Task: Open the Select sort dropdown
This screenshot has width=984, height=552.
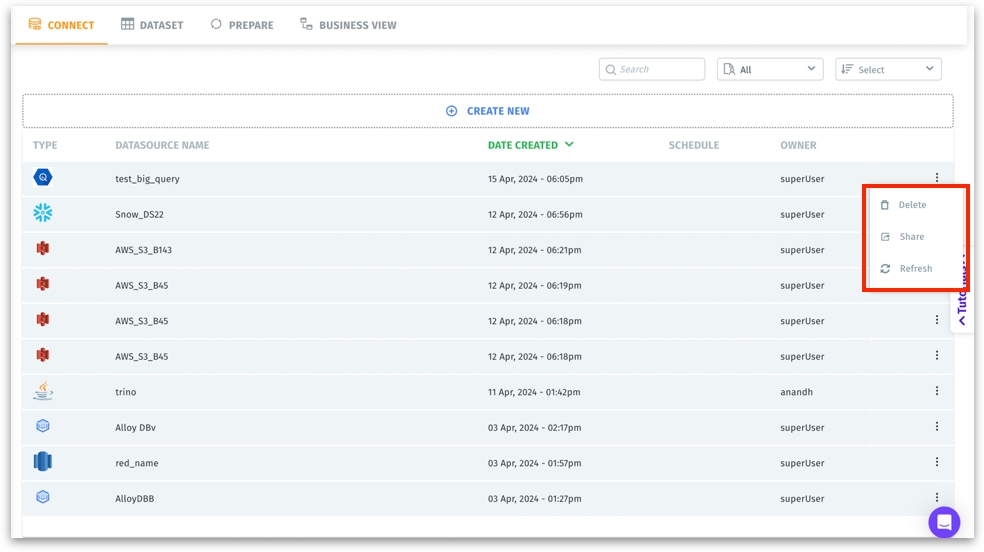Action: [x=887, y=69]
